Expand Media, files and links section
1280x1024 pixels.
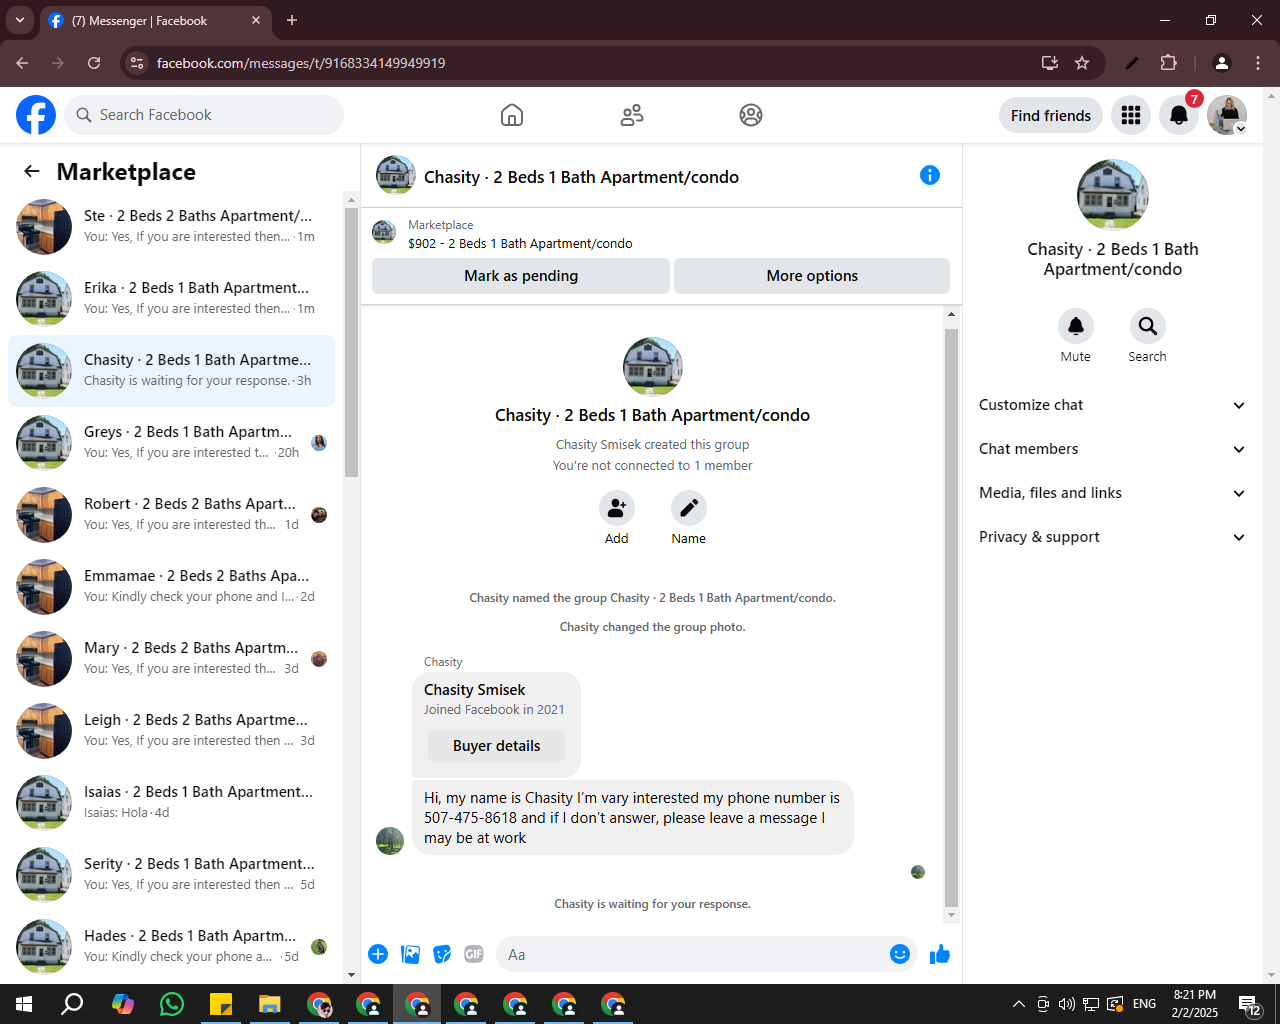[1112, 493]
